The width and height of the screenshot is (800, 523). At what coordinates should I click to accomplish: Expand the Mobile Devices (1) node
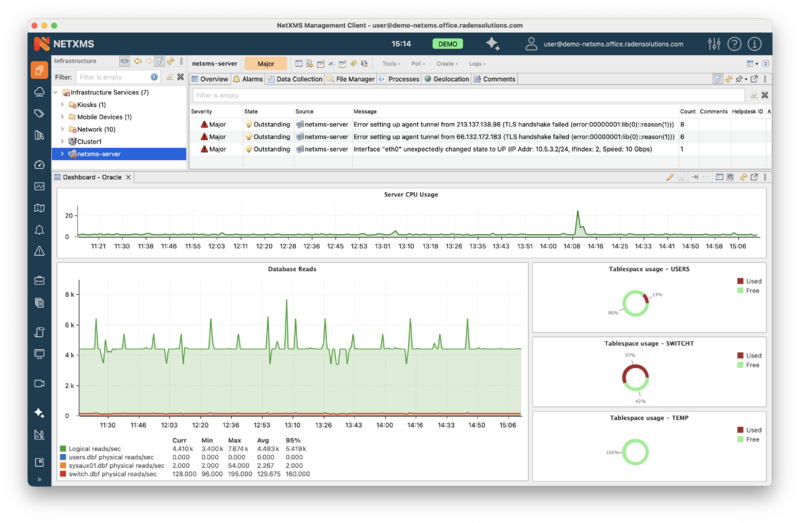(x=62, y=117)
